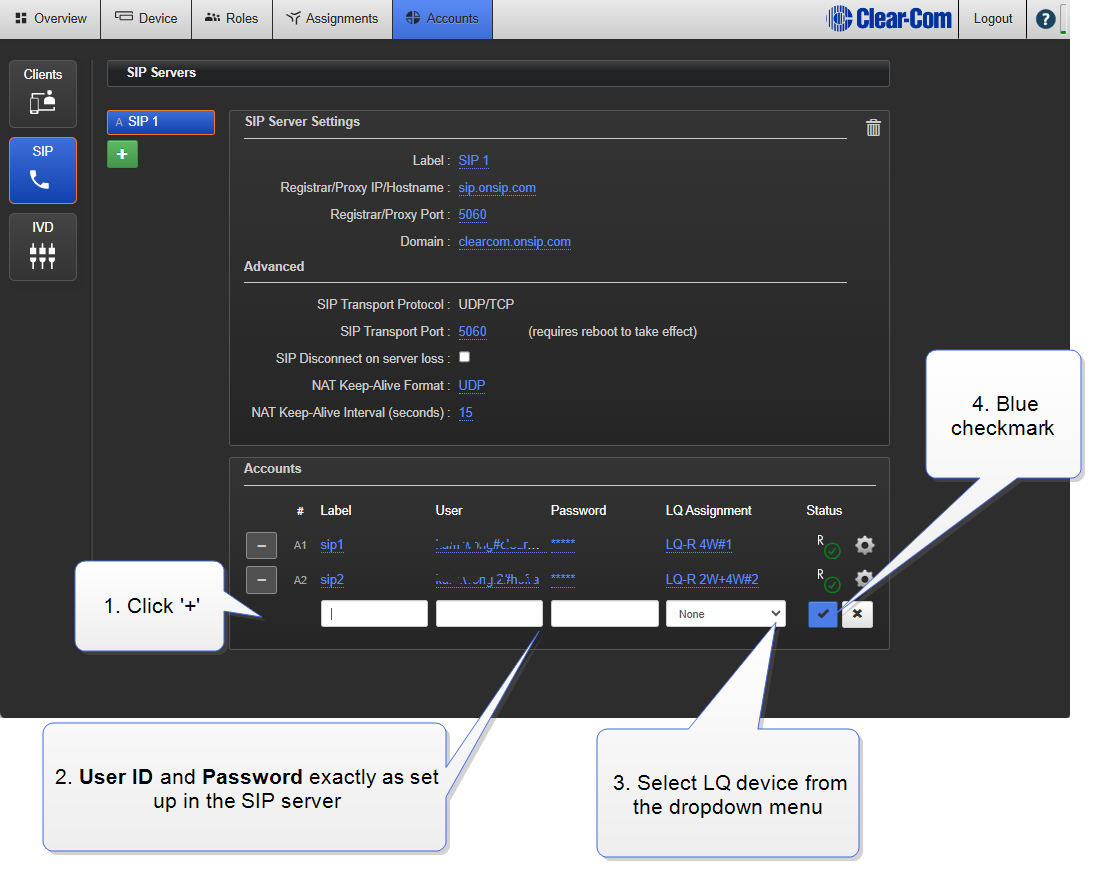This screenshot has height=871, width=1095.
Task: Open LQ-R 4W#1 assignment for sip1
Action: click(699, 545)
